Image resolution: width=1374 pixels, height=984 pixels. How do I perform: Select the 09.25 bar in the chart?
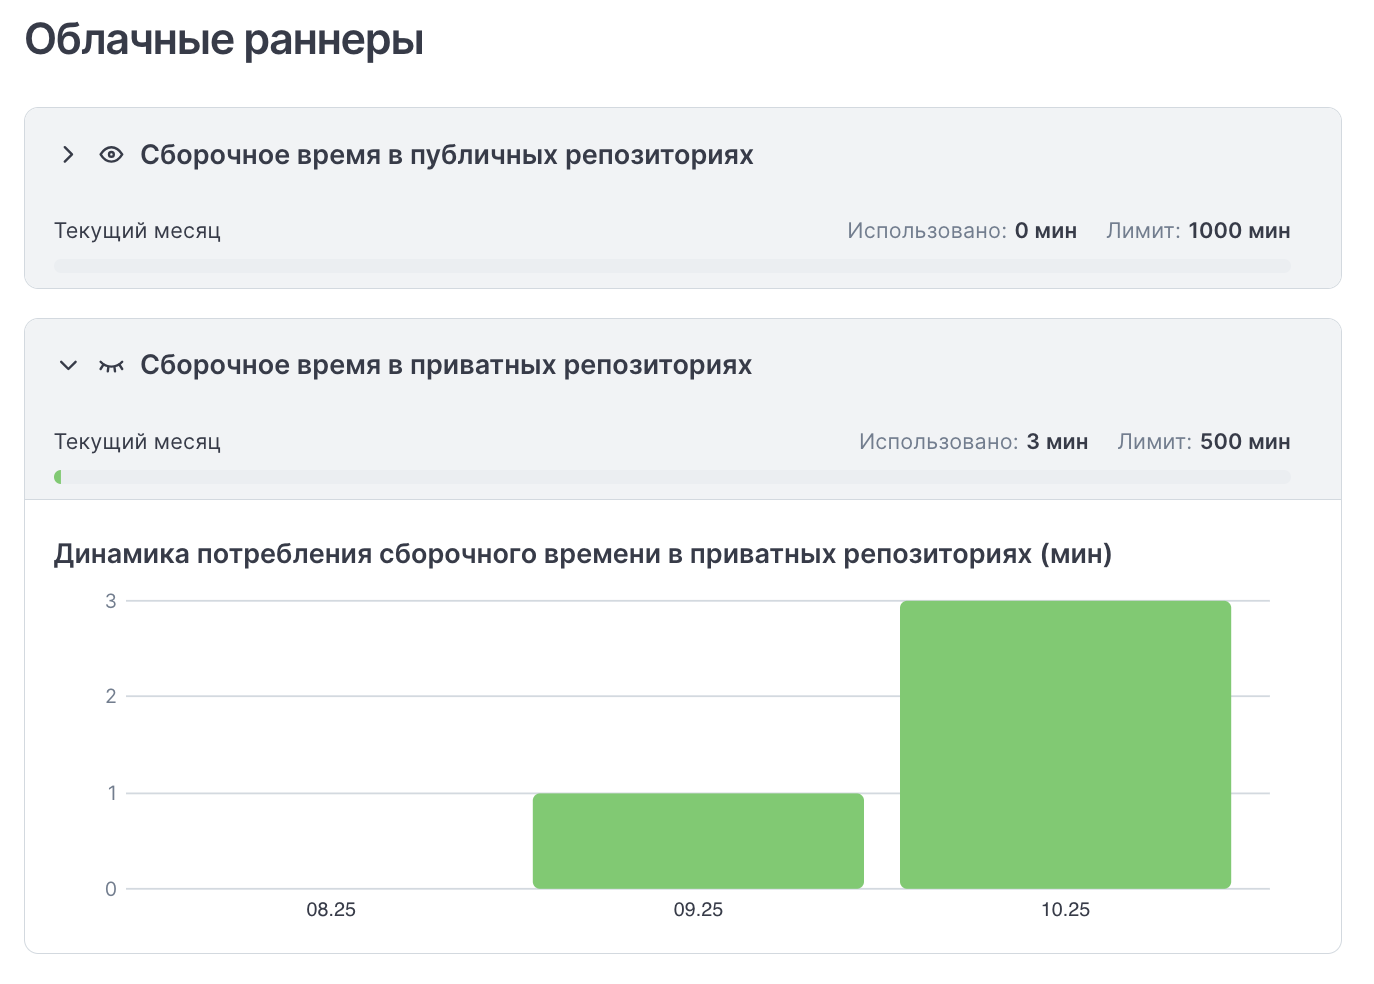[x=698, y=841]
